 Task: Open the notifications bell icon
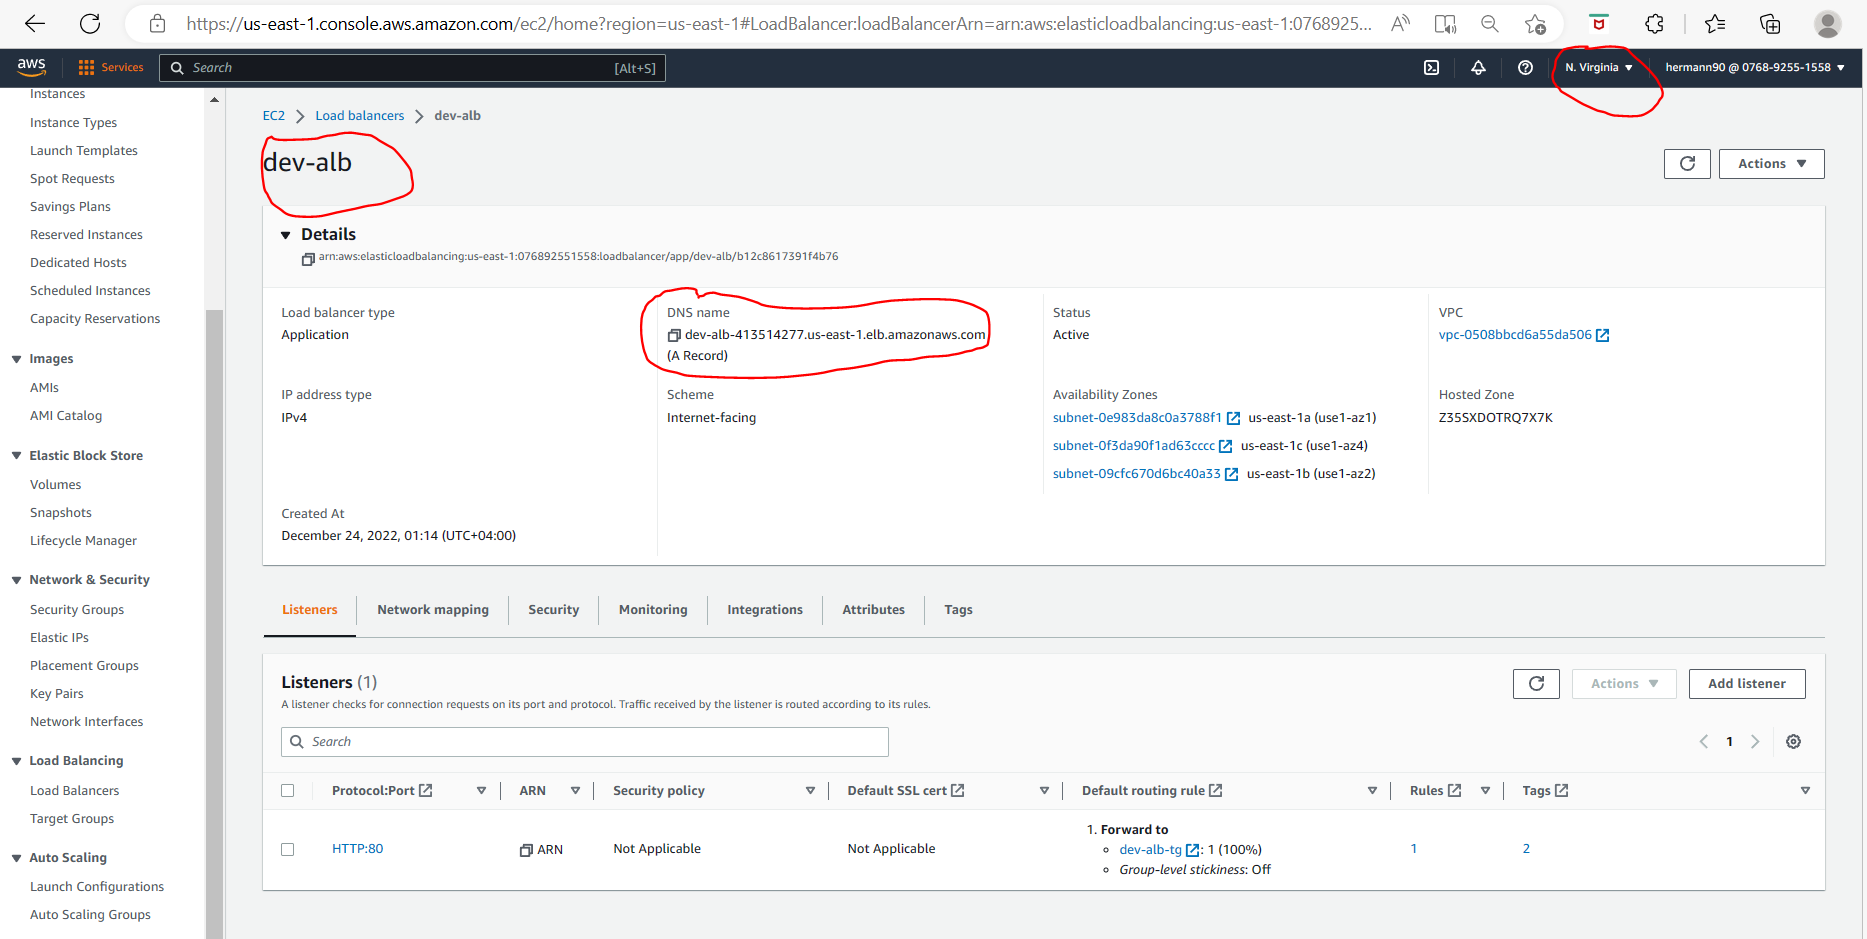coord(1478,67)
